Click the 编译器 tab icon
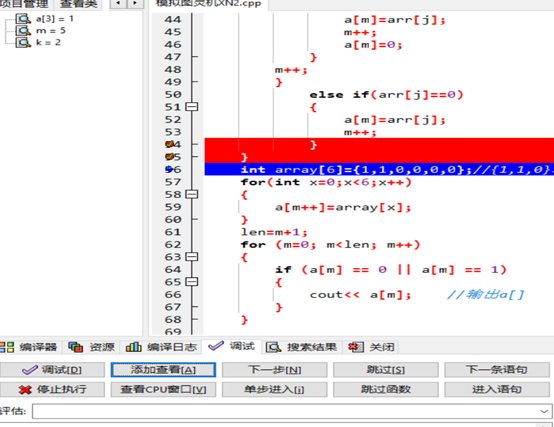This screenshot has width=554, height=427. click(6, 347)
